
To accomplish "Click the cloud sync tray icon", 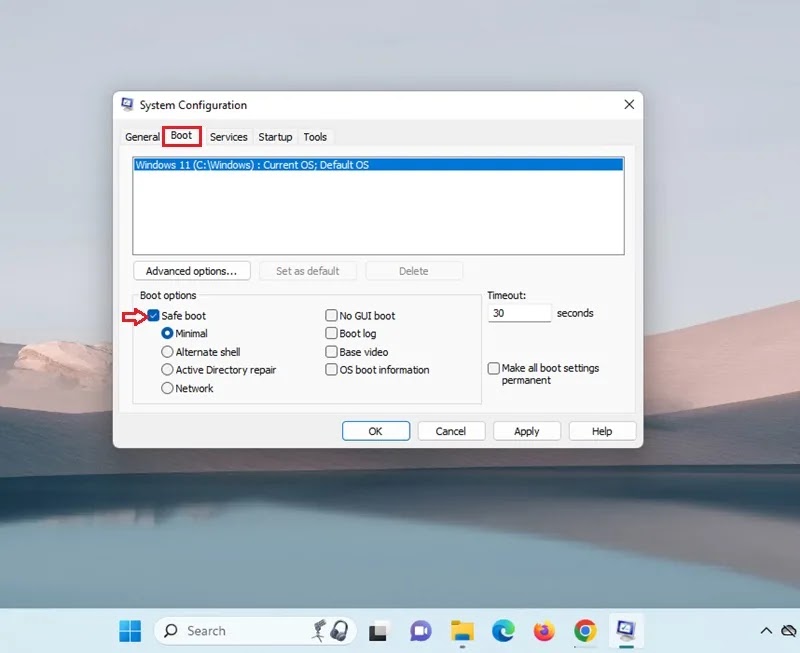I will [x=789, y=631].
